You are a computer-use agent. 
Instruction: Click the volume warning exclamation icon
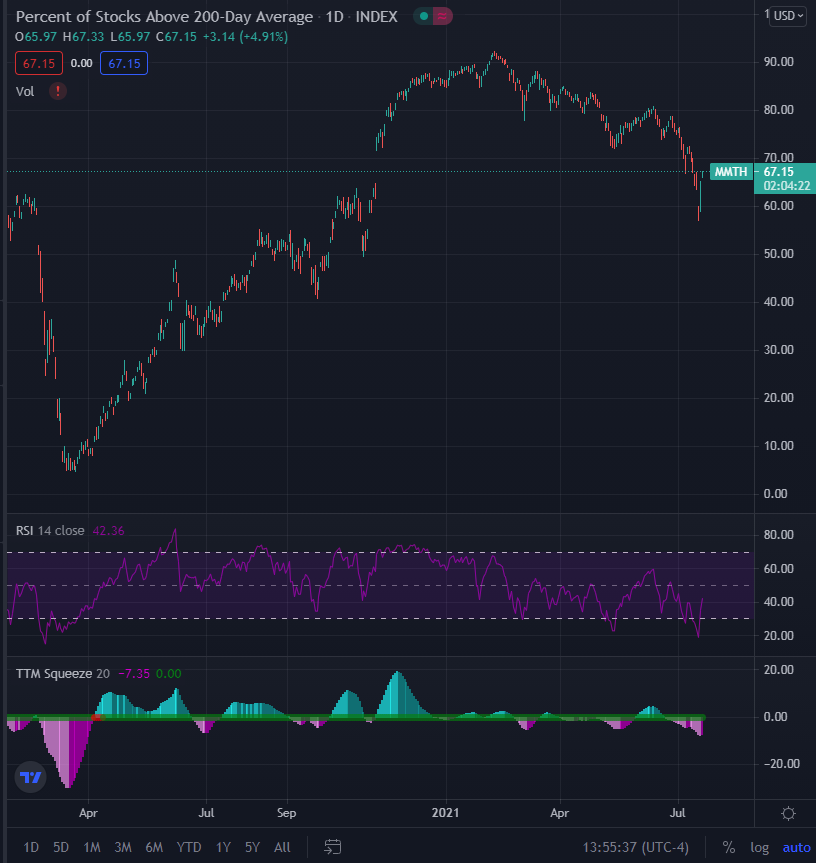58,91
